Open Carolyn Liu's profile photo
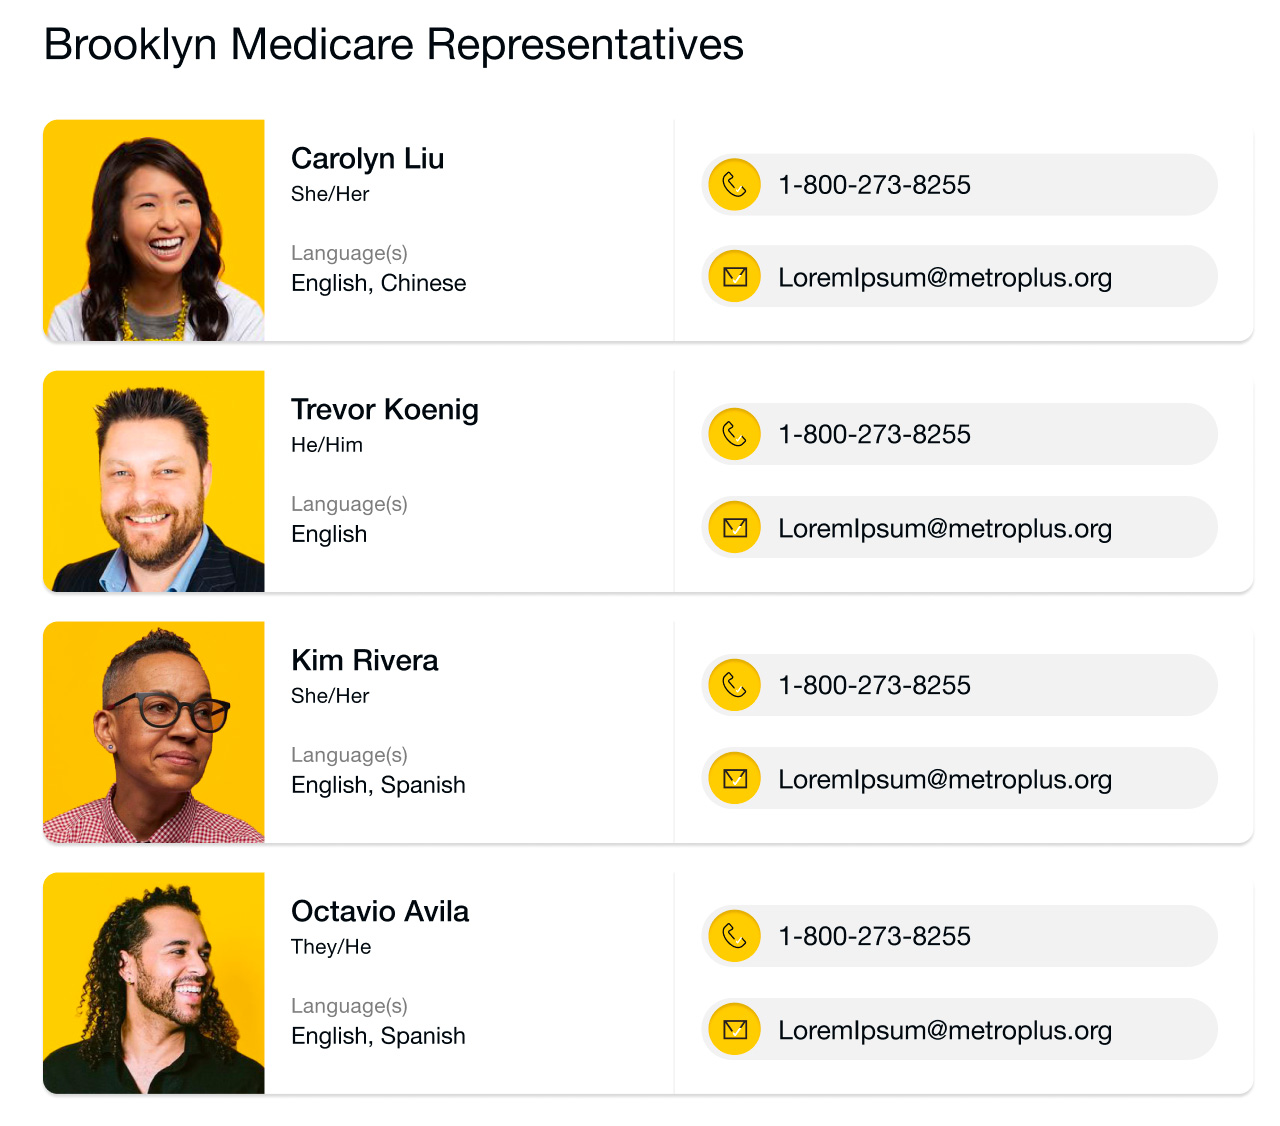The width and height of the screenshot is (1280, 1126). 154,231
